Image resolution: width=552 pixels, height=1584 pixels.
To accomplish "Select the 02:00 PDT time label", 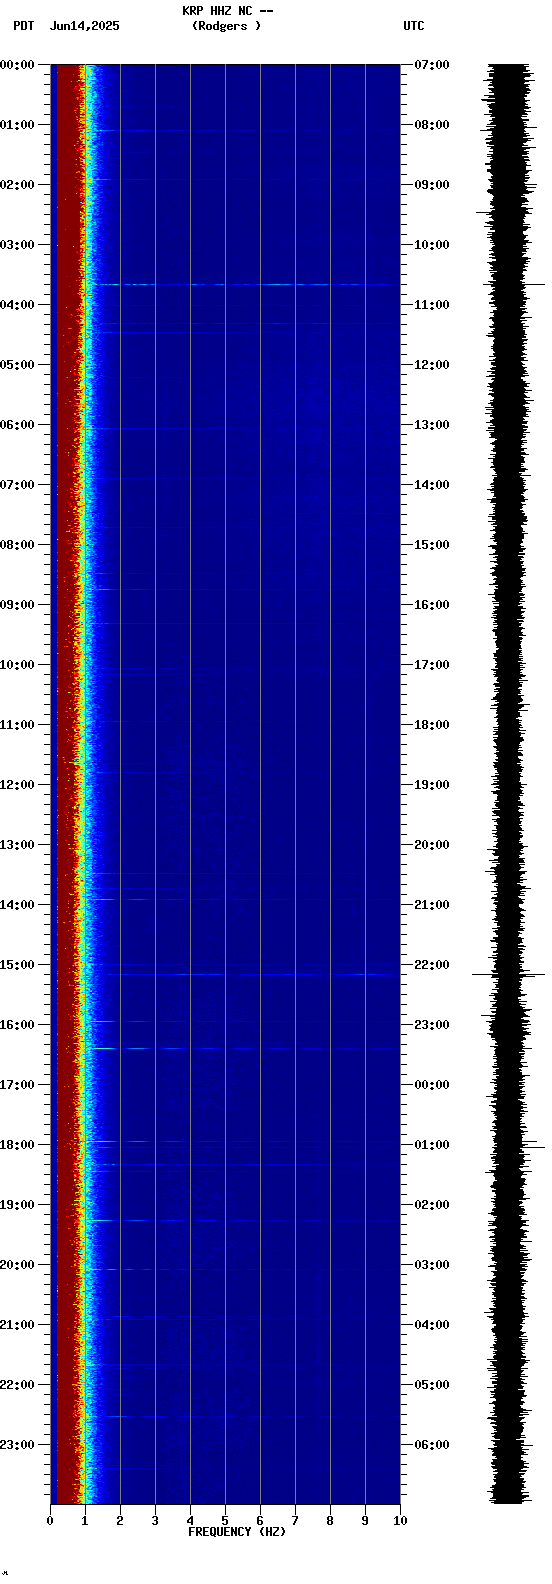I will pos(17,185).
